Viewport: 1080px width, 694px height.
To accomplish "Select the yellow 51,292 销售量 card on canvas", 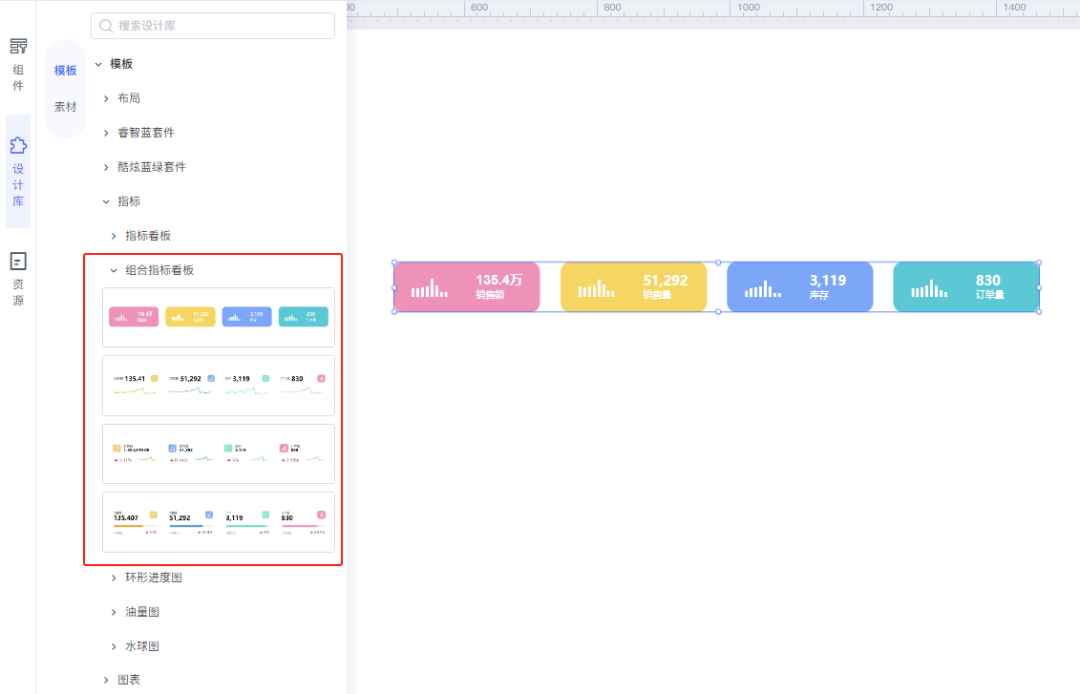I will (x=634, y=287).
